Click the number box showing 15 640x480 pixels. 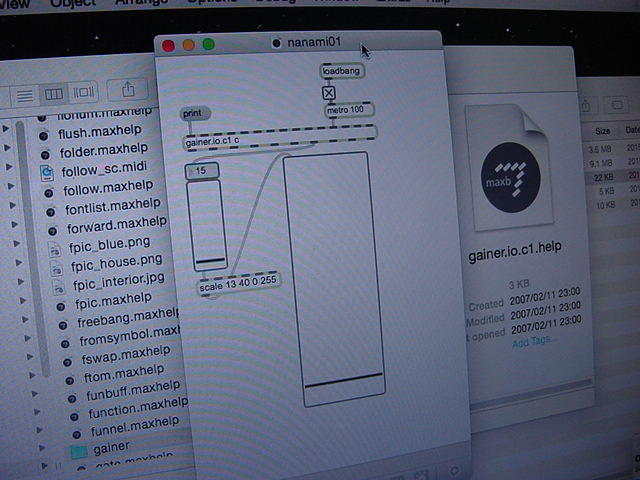click(x=202, y=171)
